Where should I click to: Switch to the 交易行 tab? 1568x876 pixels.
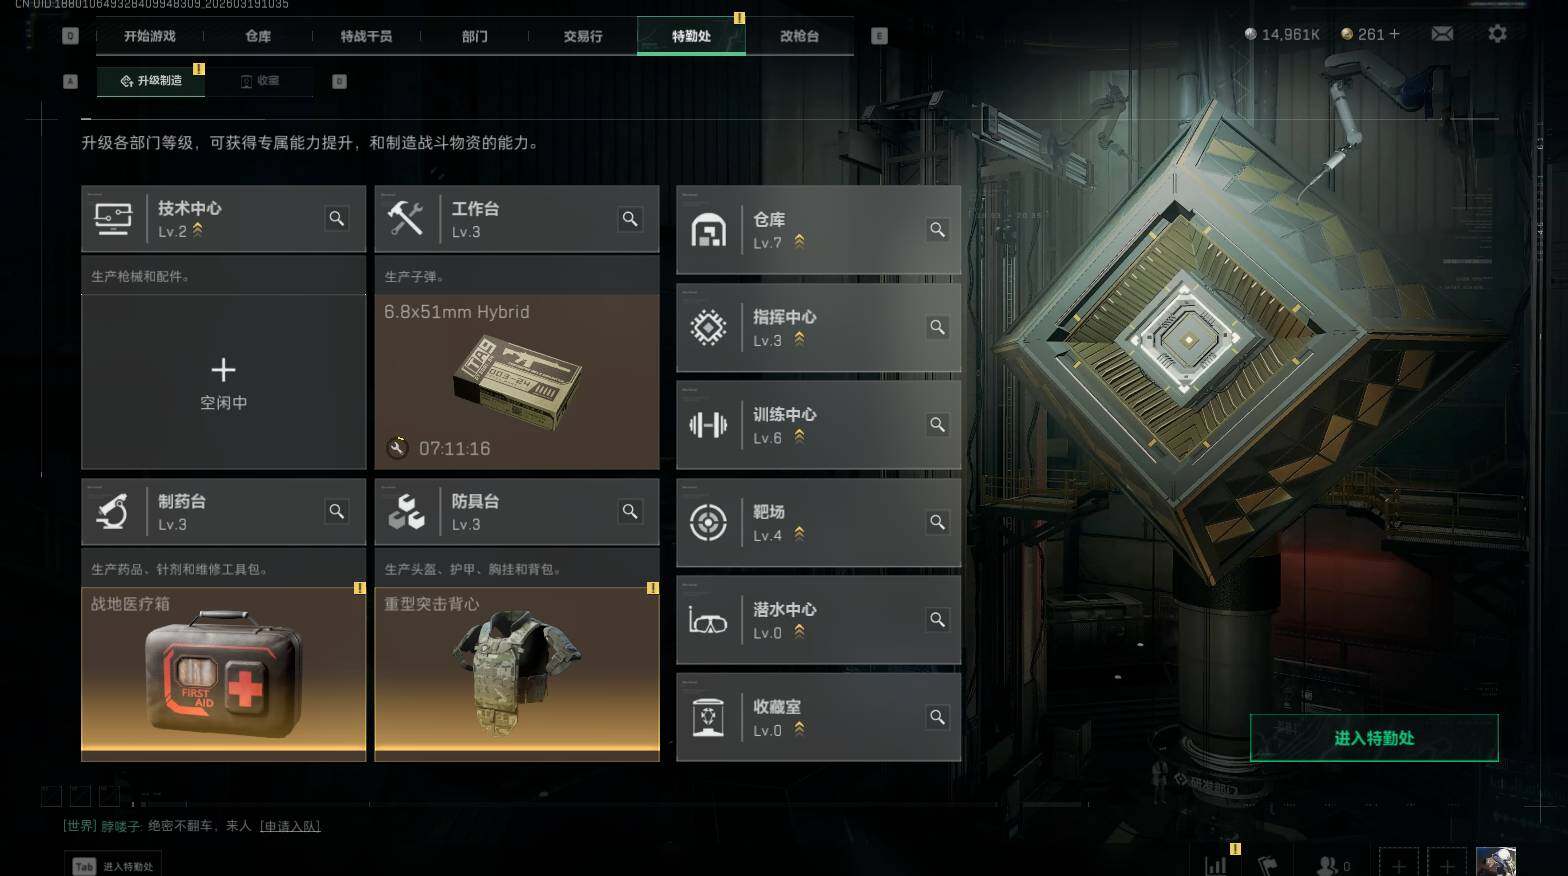coord(582,36)
